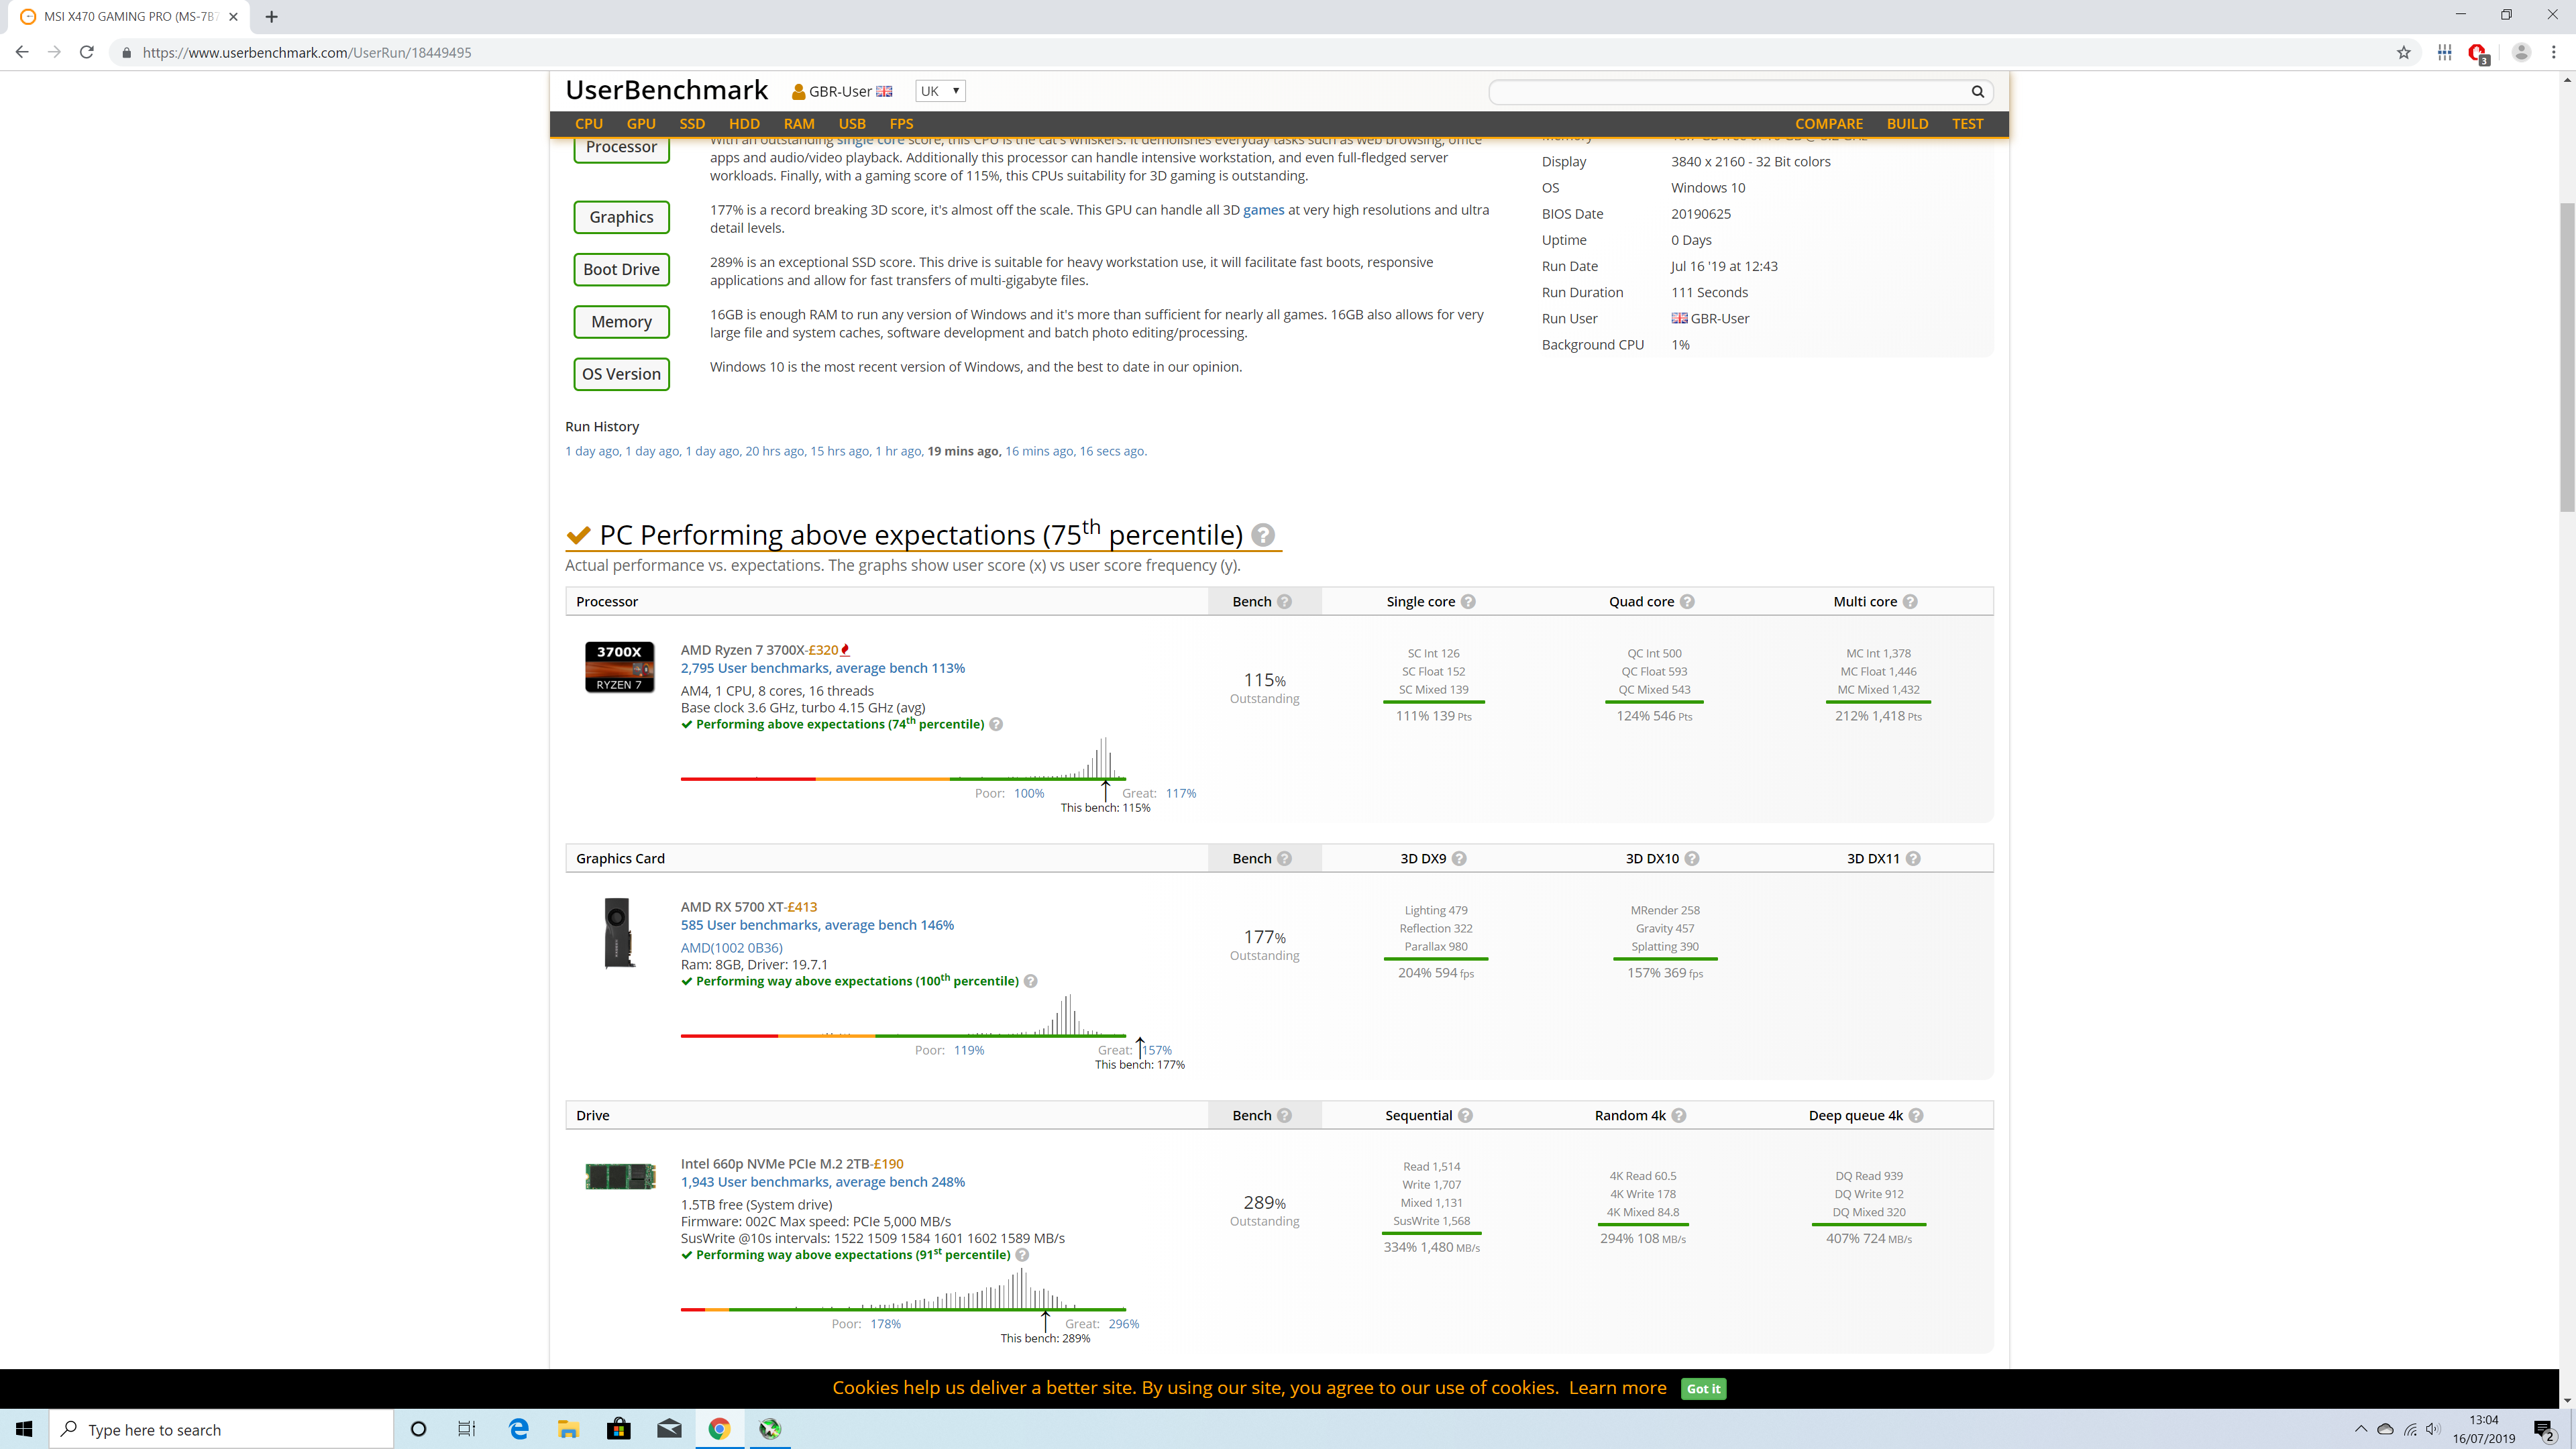The height and width of the screenshot is (1449, 2576).
Task: Click the browser address bar URL
Action: (x=306, y=52)
